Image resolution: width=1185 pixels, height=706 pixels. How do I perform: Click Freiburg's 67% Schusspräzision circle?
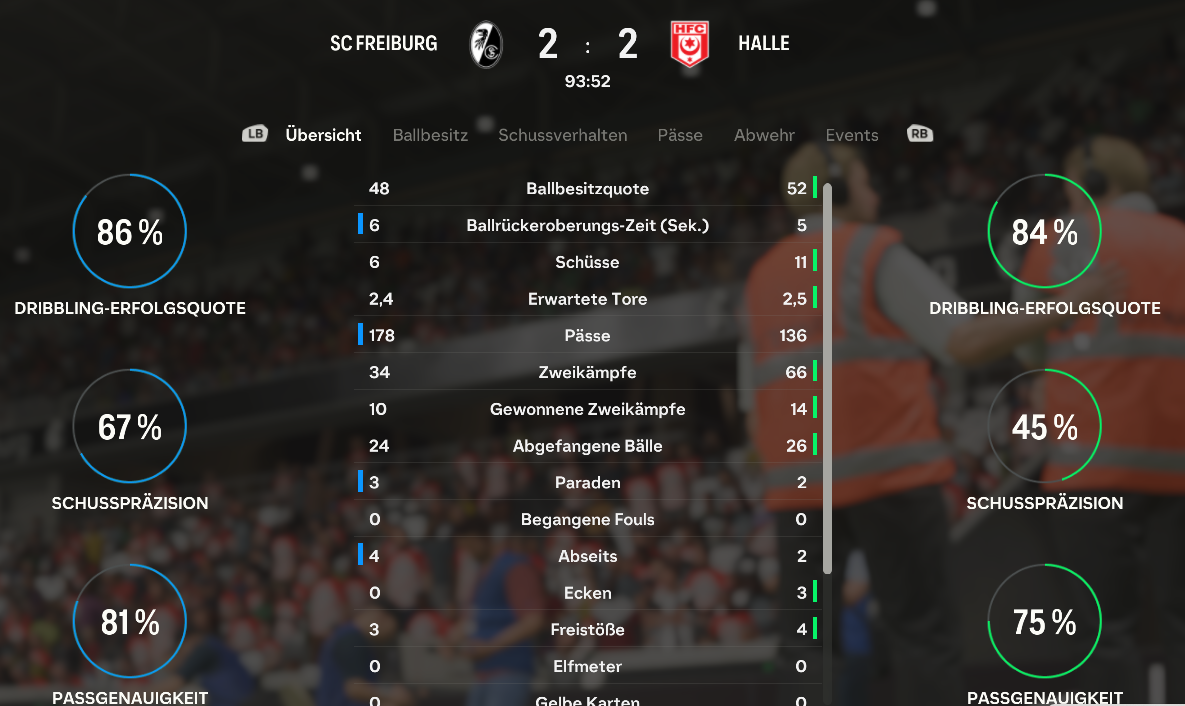click(130, 427)
